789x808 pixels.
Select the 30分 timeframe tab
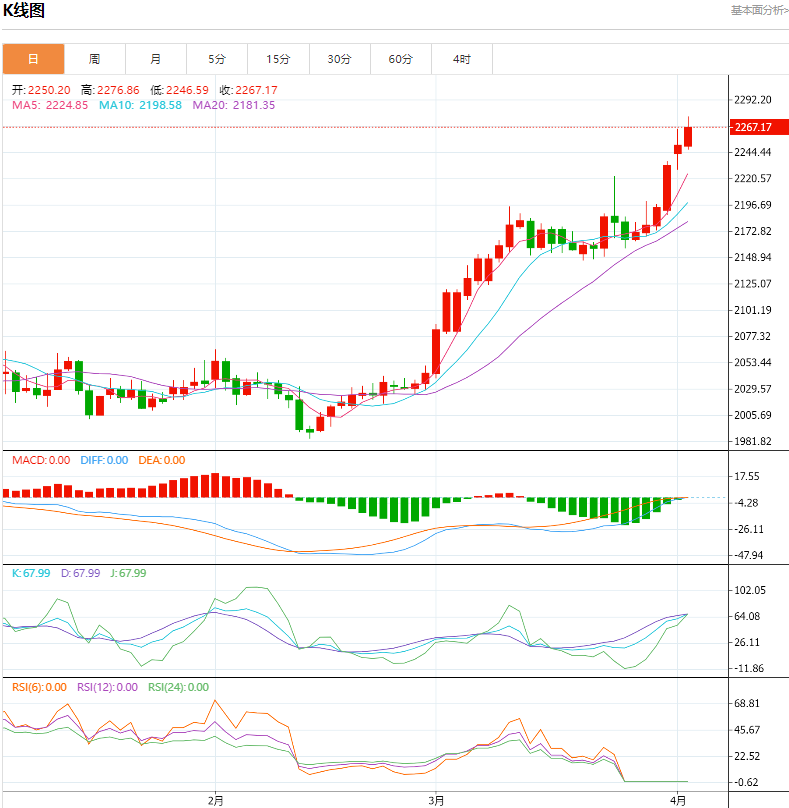(x=339, y=60)
